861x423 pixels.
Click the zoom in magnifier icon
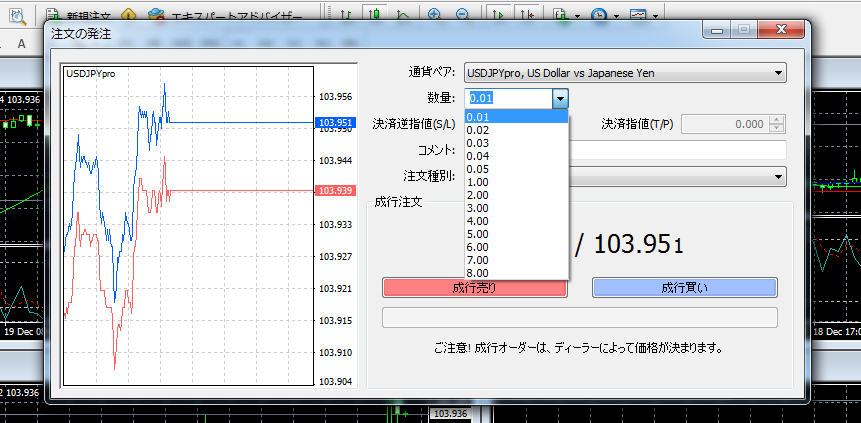click(x=434, y=15)
